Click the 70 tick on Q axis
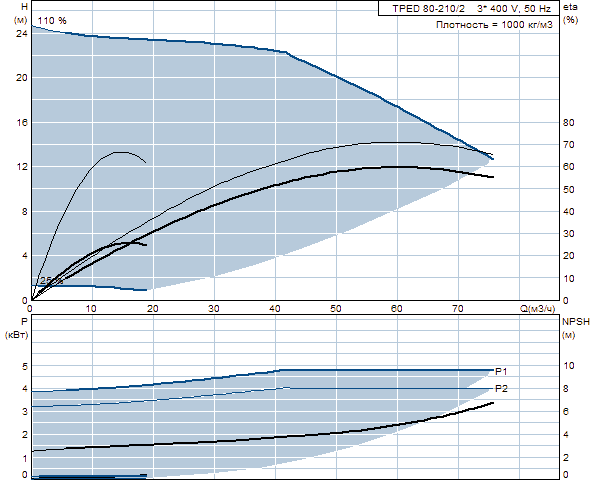This screenshot has width=592, height=480. click(458, 309)
